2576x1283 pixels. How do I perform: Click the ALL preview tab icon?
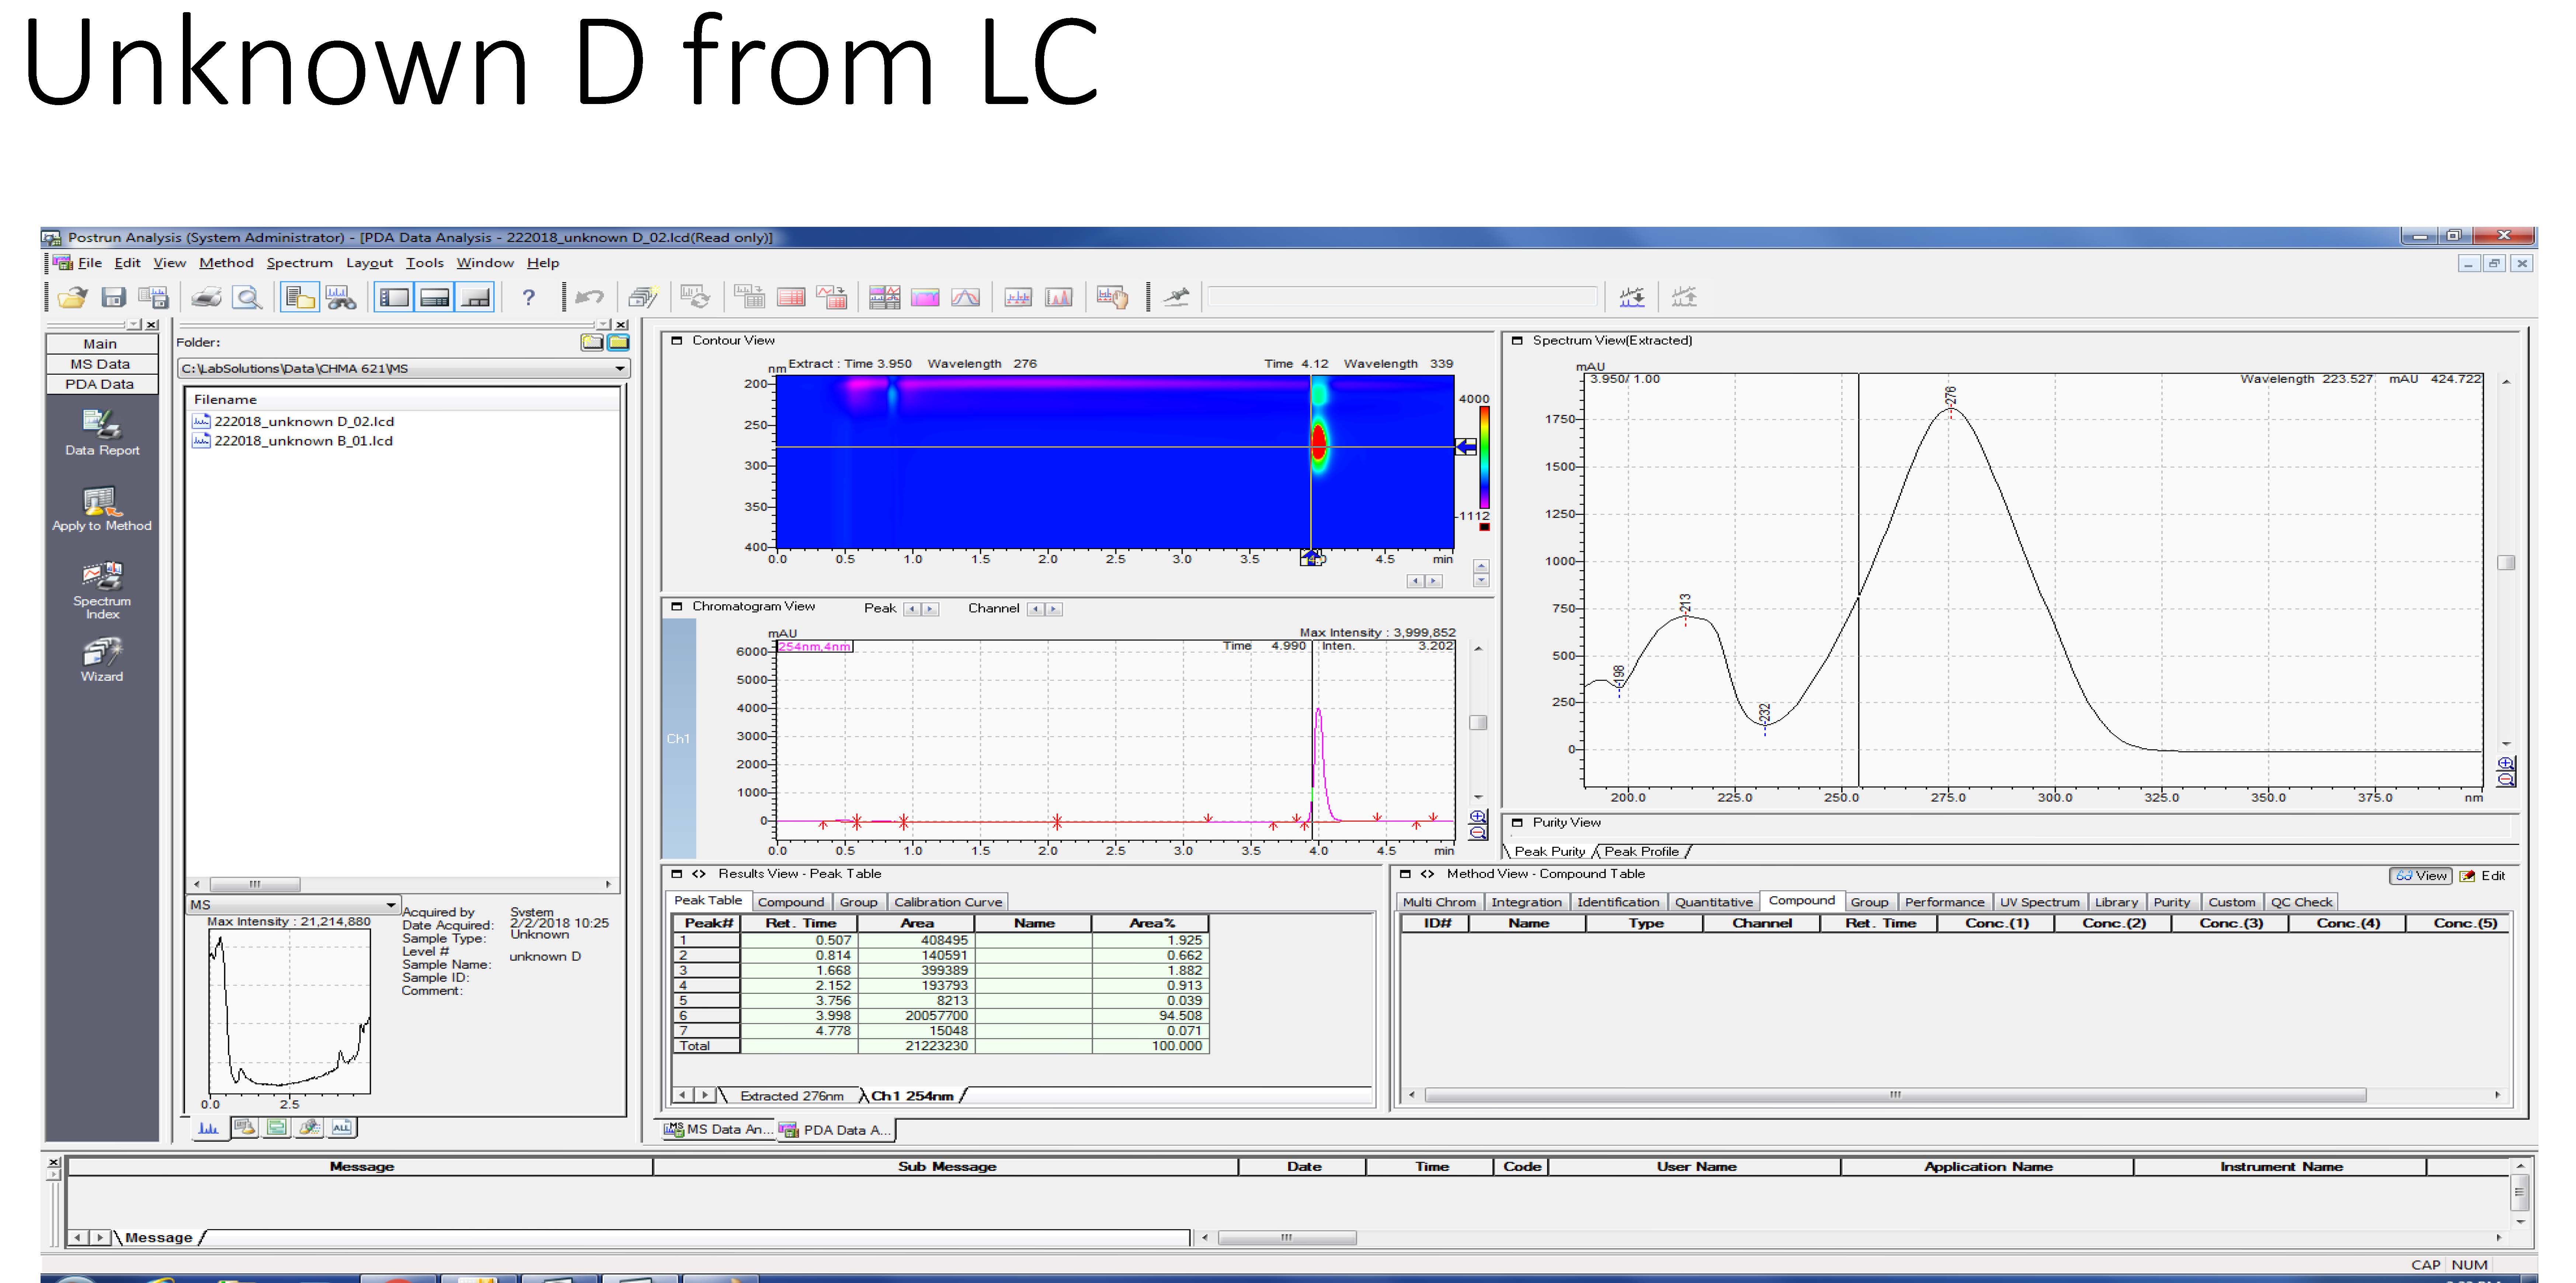pyautogui.click(x=342, y=1128)
